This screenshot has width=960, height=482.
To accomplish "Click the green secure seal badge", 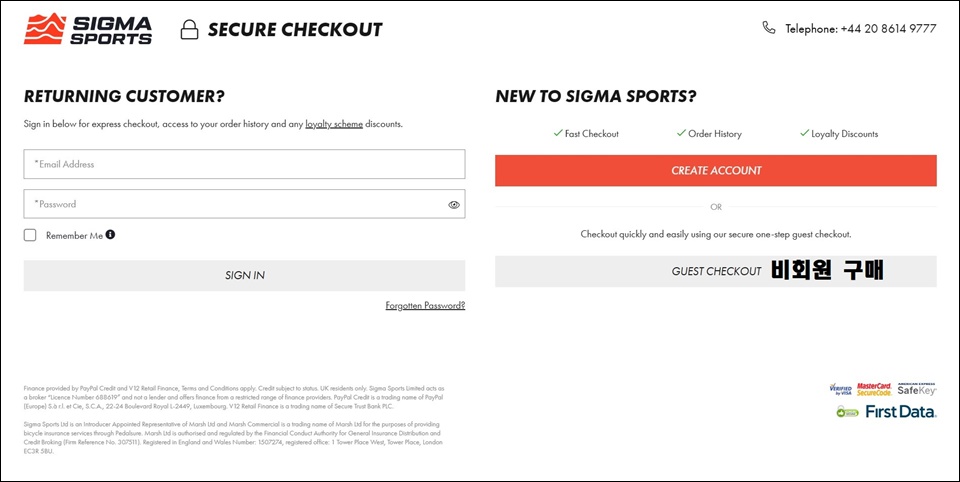I will (848, 412).
